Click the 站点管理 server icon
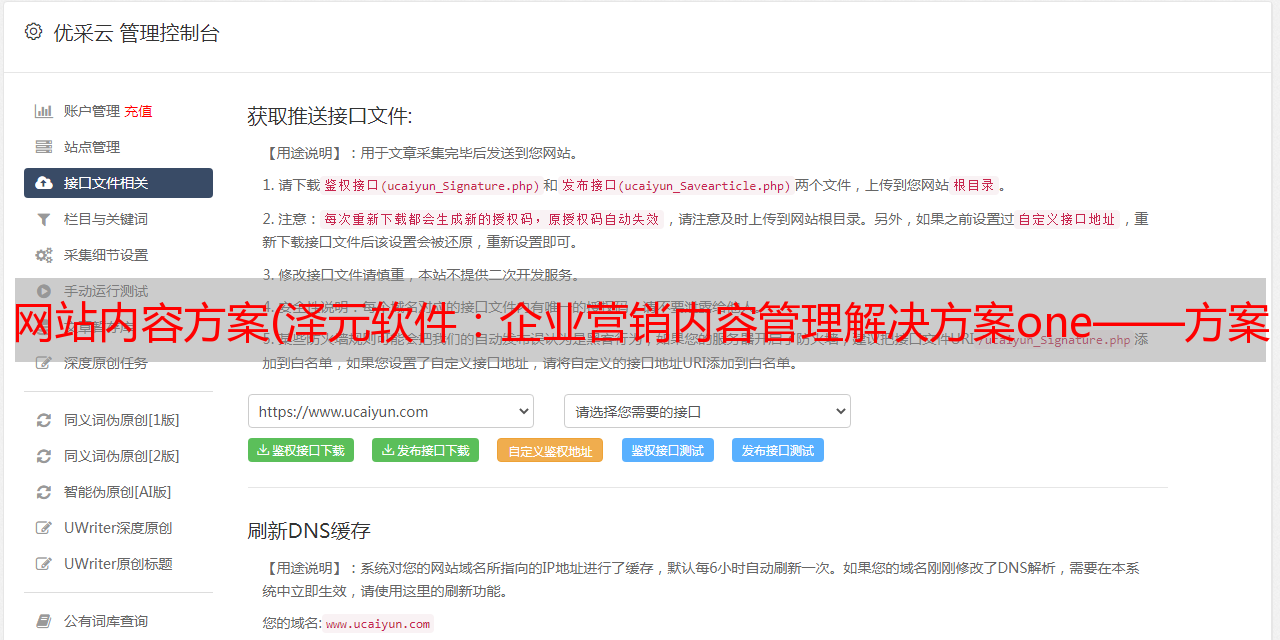The height and width of the screenshot is (640, 1280). pos(44,147)
